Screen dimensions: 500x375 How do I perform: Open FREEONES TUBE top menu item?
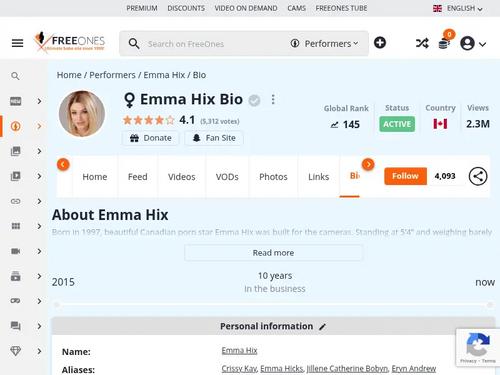tap(341, 8)
